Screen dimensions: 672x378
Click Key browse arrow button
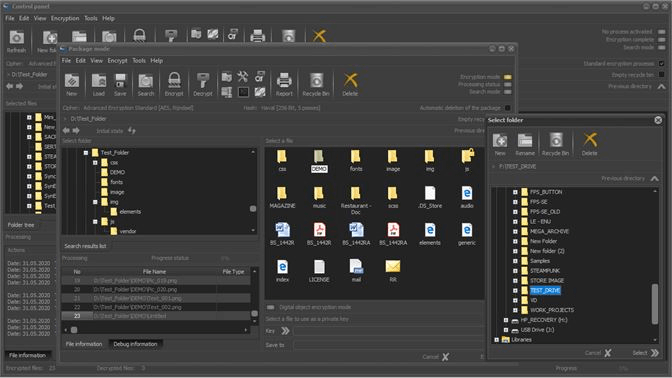pos(285,331)
